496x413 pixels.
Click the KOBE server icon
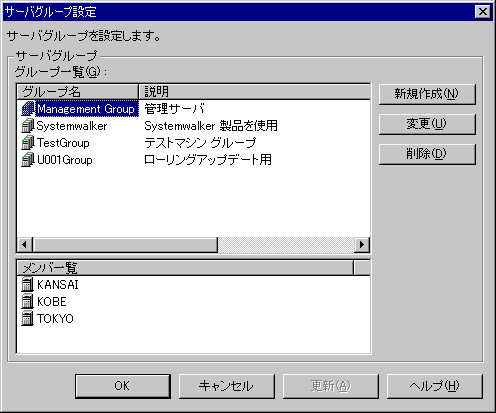(x=27, y=302)
